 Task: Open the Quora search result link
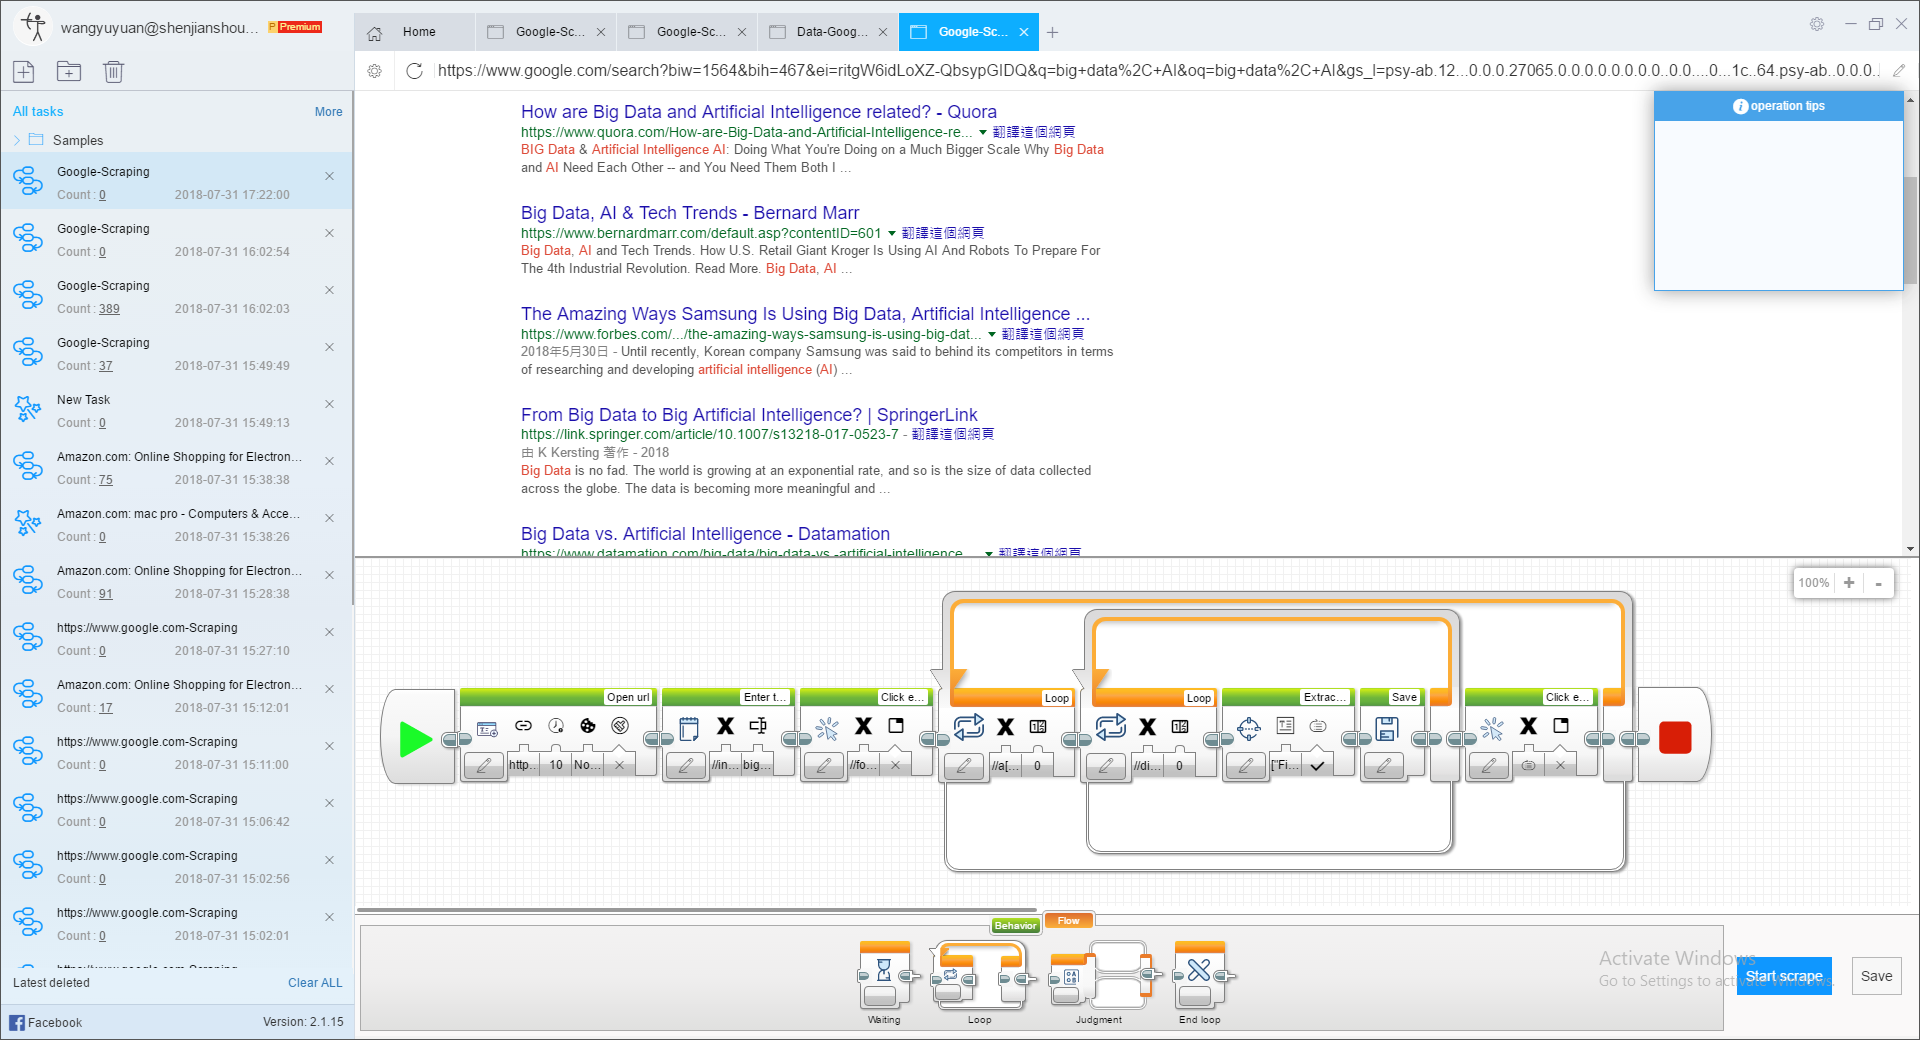[758, 112]
